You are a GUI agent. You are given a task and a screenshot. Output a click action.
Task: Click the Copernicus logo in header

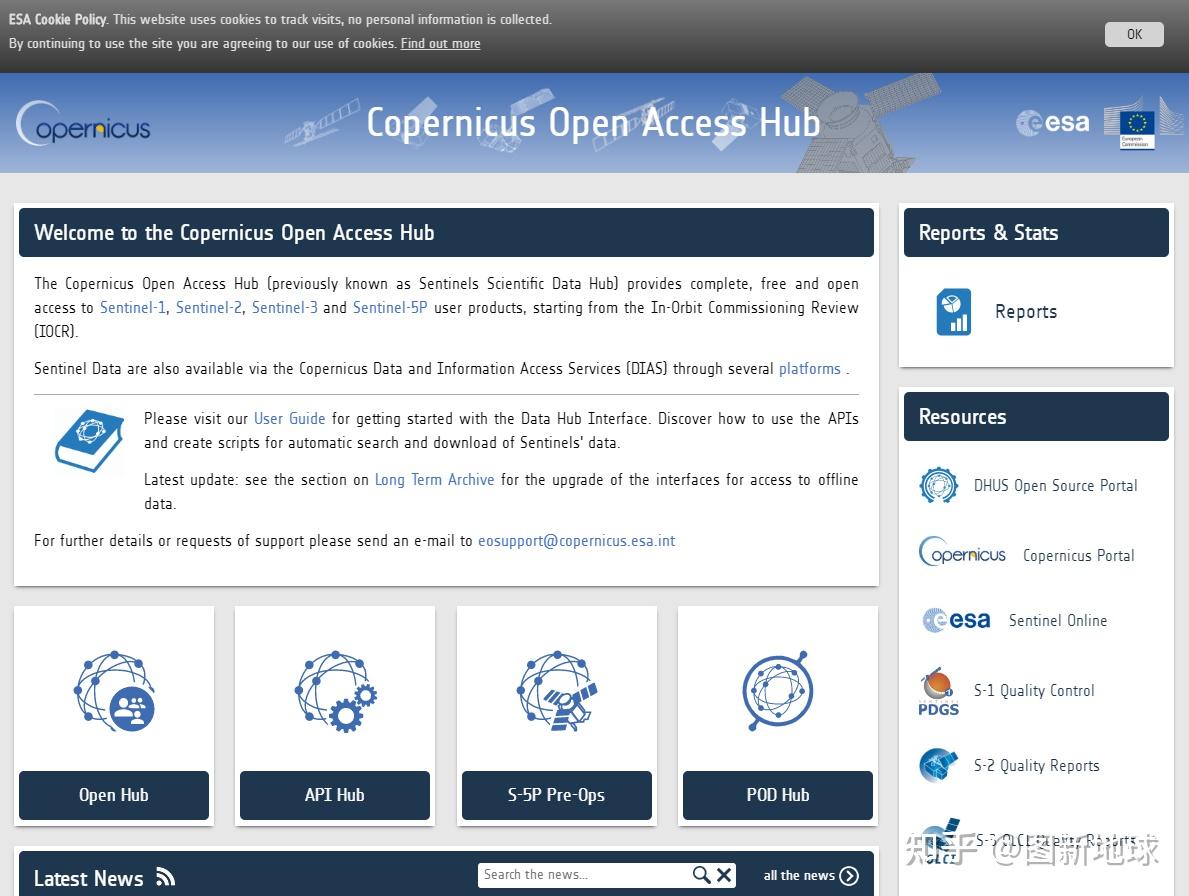pyautogui.click(x=83, y=124)
